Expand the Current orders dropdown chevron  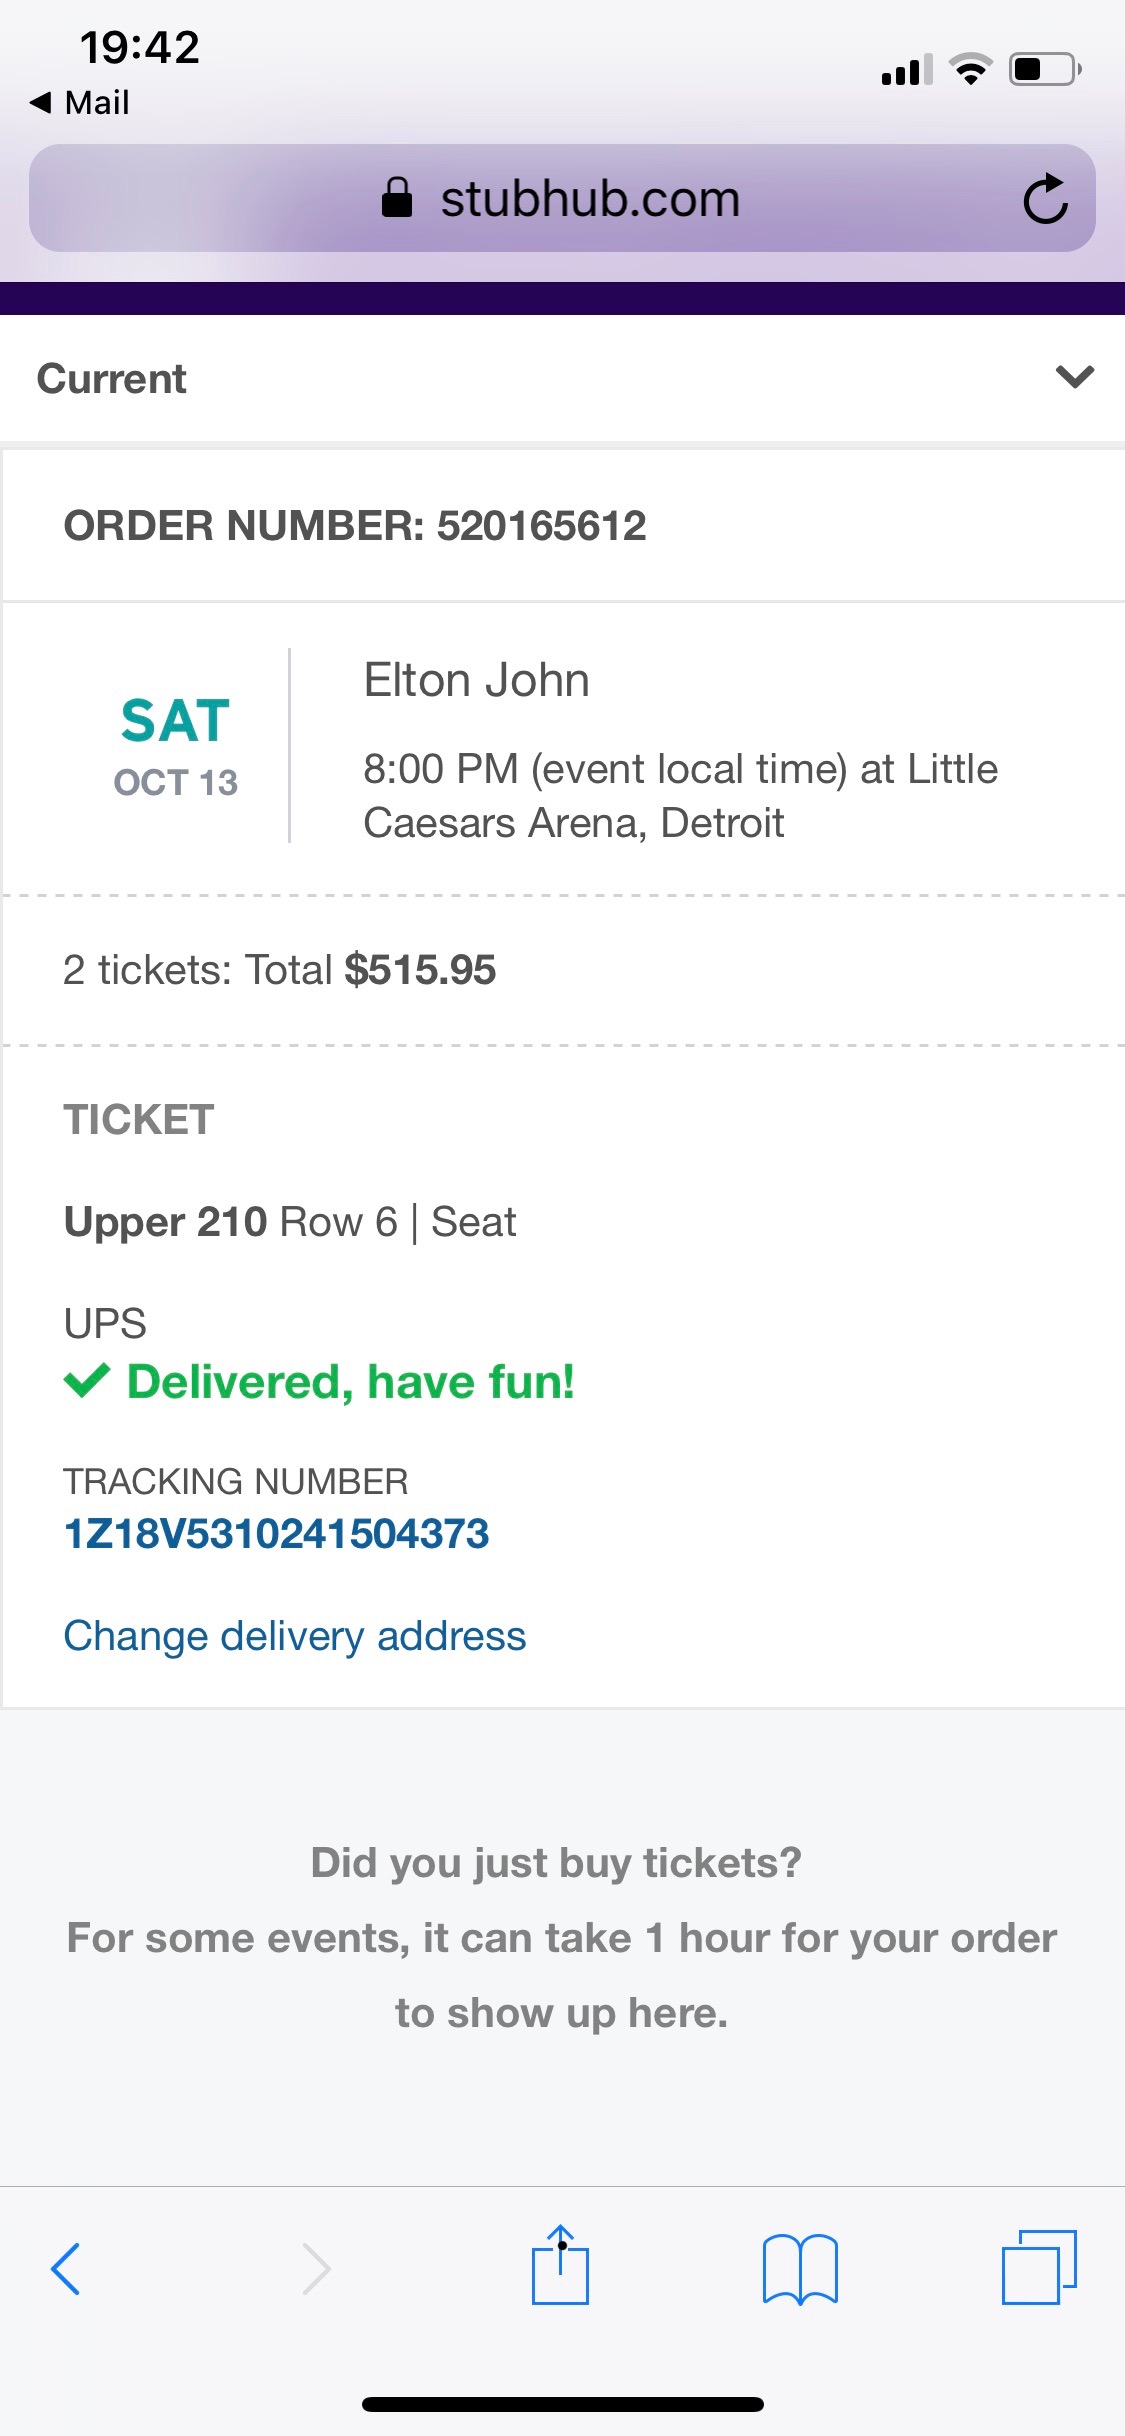[1074, 377]
